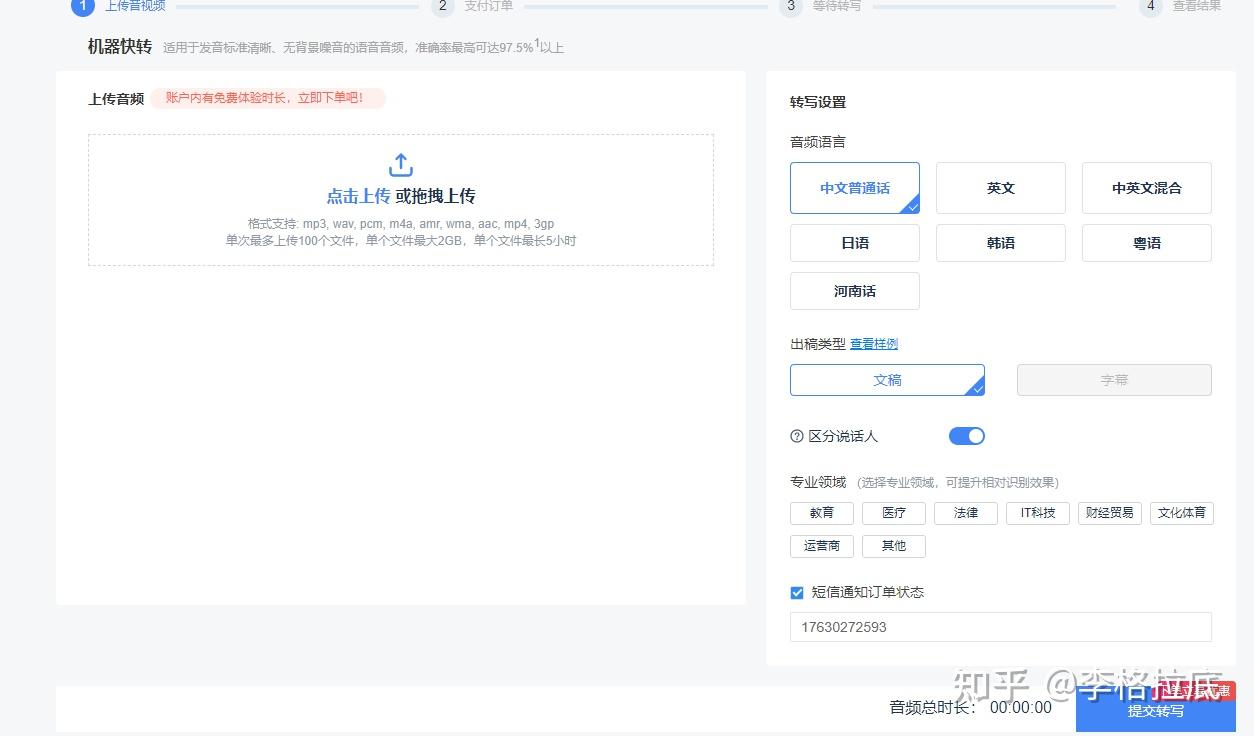This screenshot has height=736, width=1254.
Task: Click step 4 查看结果
Action: 1181,6
